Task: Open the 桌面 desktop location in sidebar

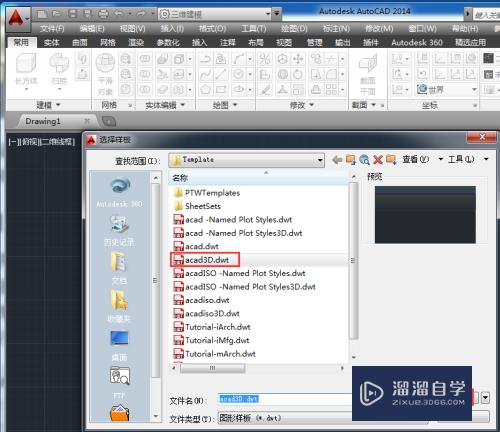Action: pos(119,345)
